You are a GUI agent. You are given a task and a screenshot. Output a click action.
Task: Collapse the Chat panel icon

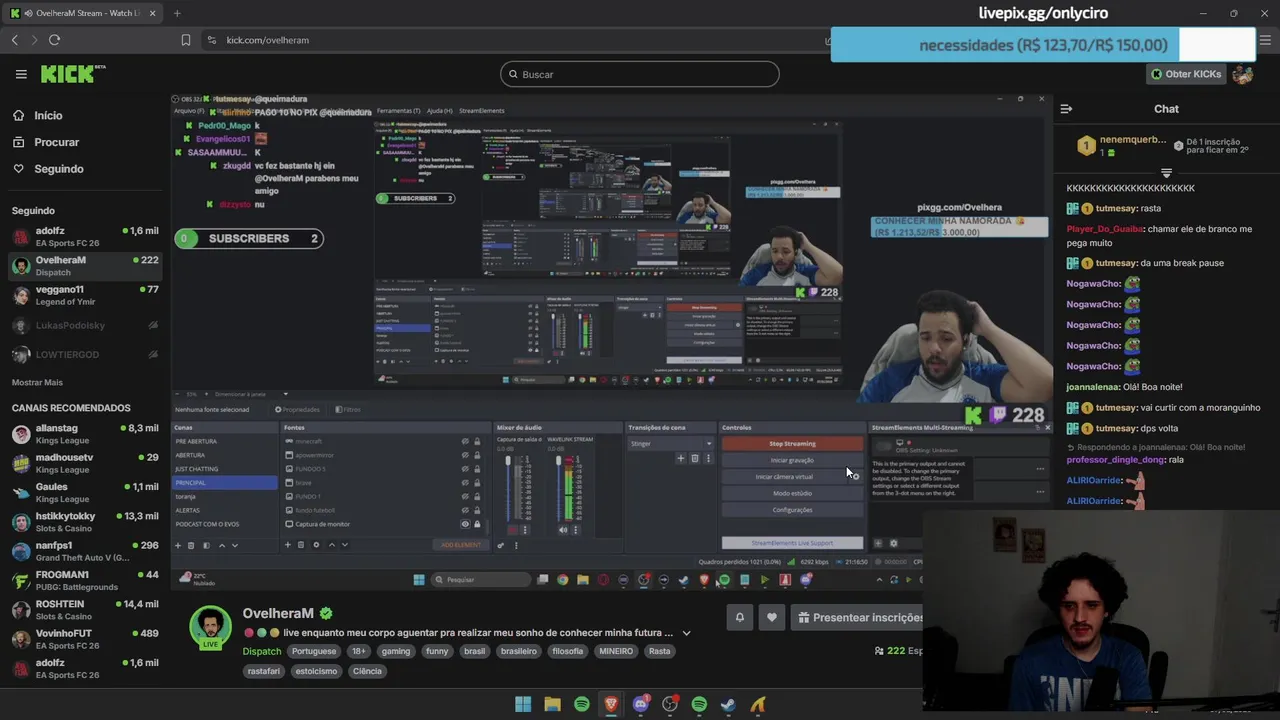pos(1066,109)
